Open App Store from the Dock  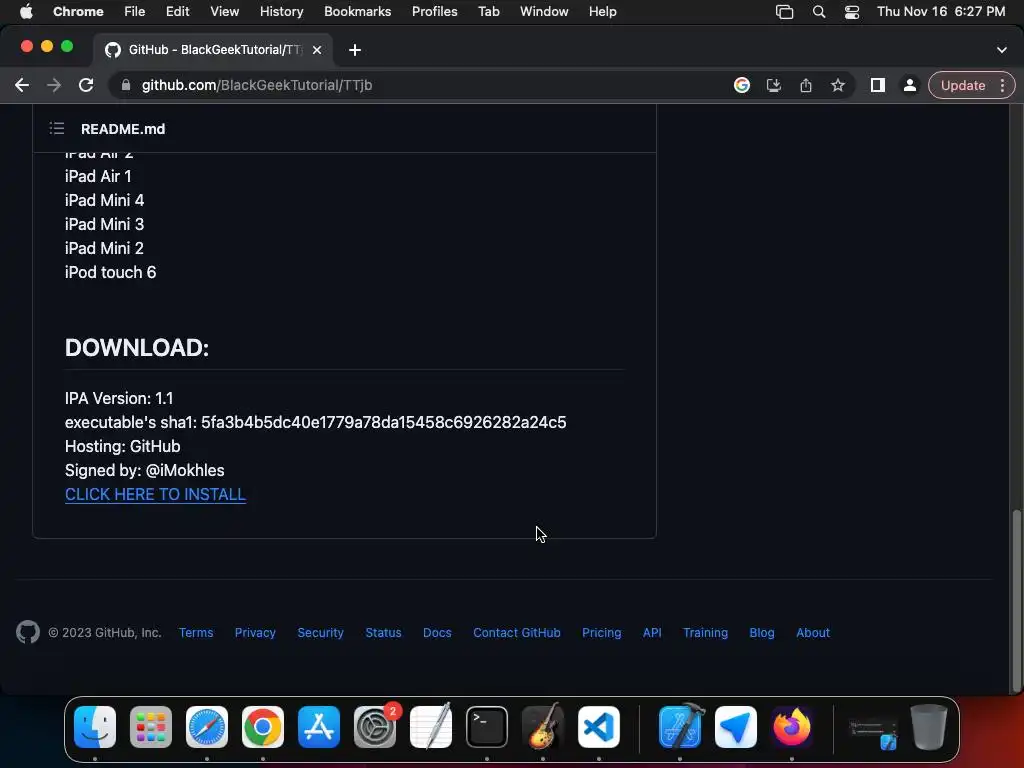(x=319, y=727)
